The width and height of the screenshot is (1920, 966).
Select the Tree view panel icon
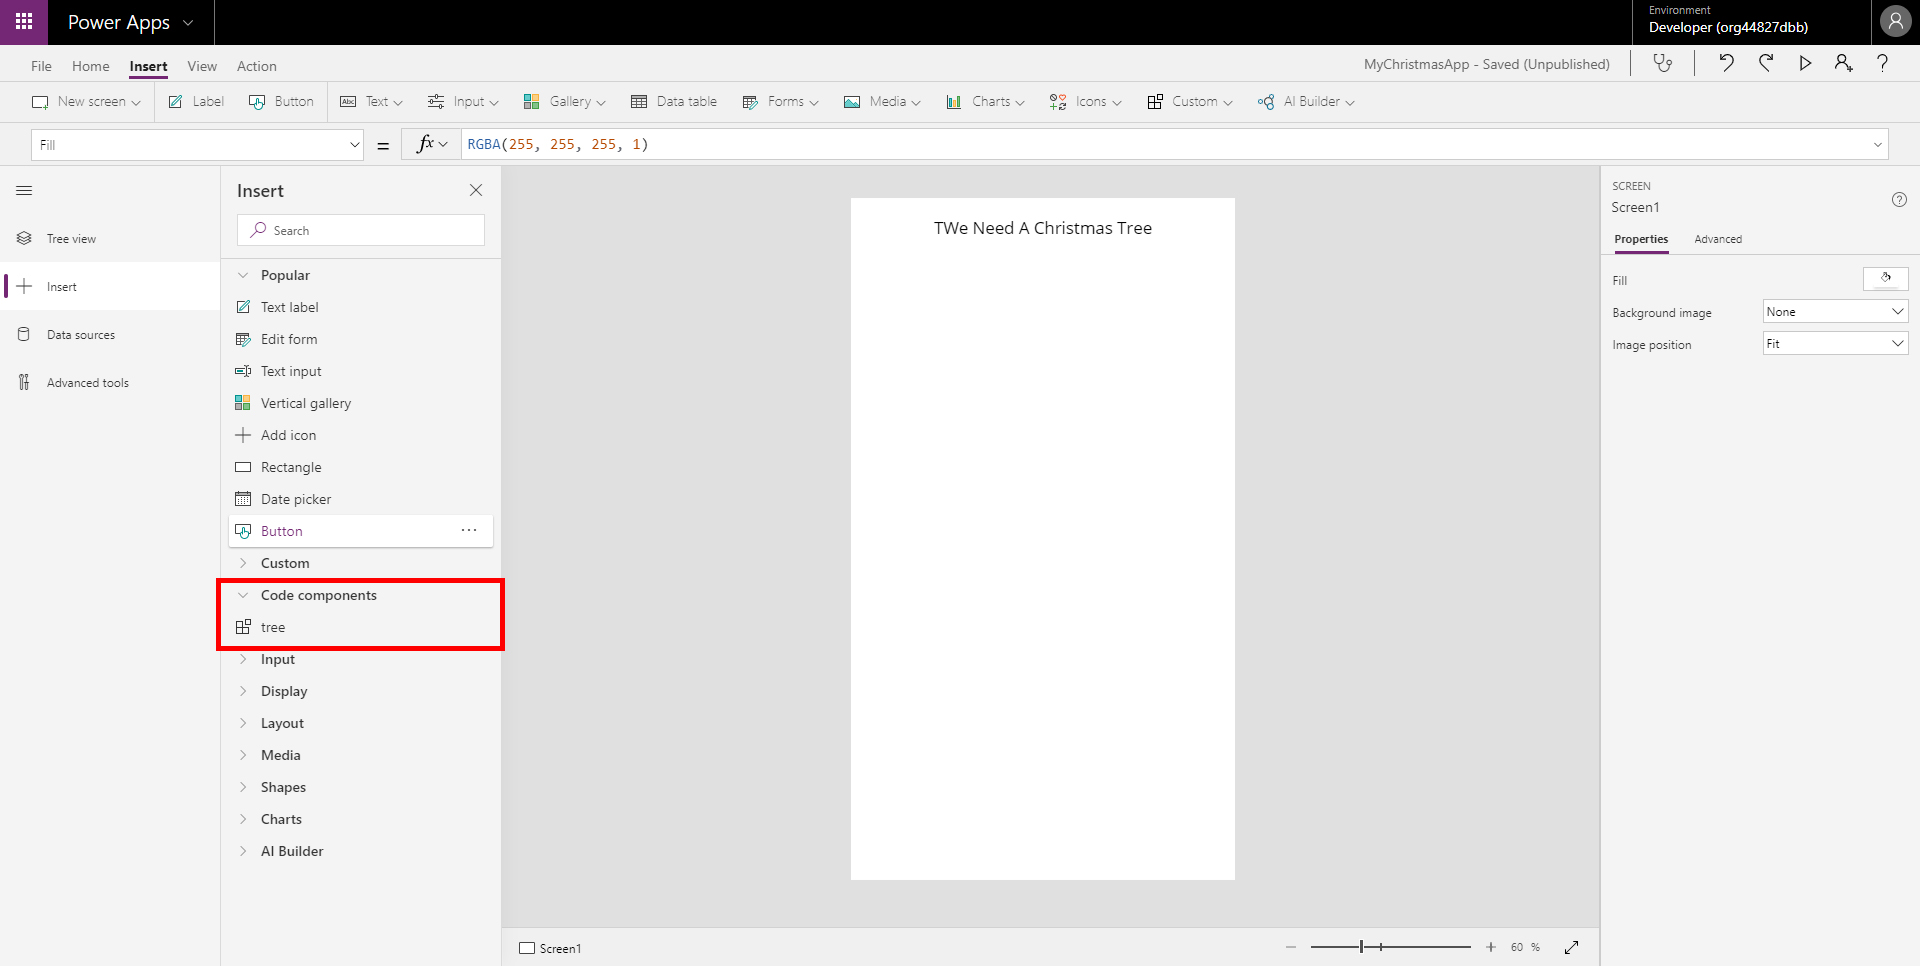(24, 237)
